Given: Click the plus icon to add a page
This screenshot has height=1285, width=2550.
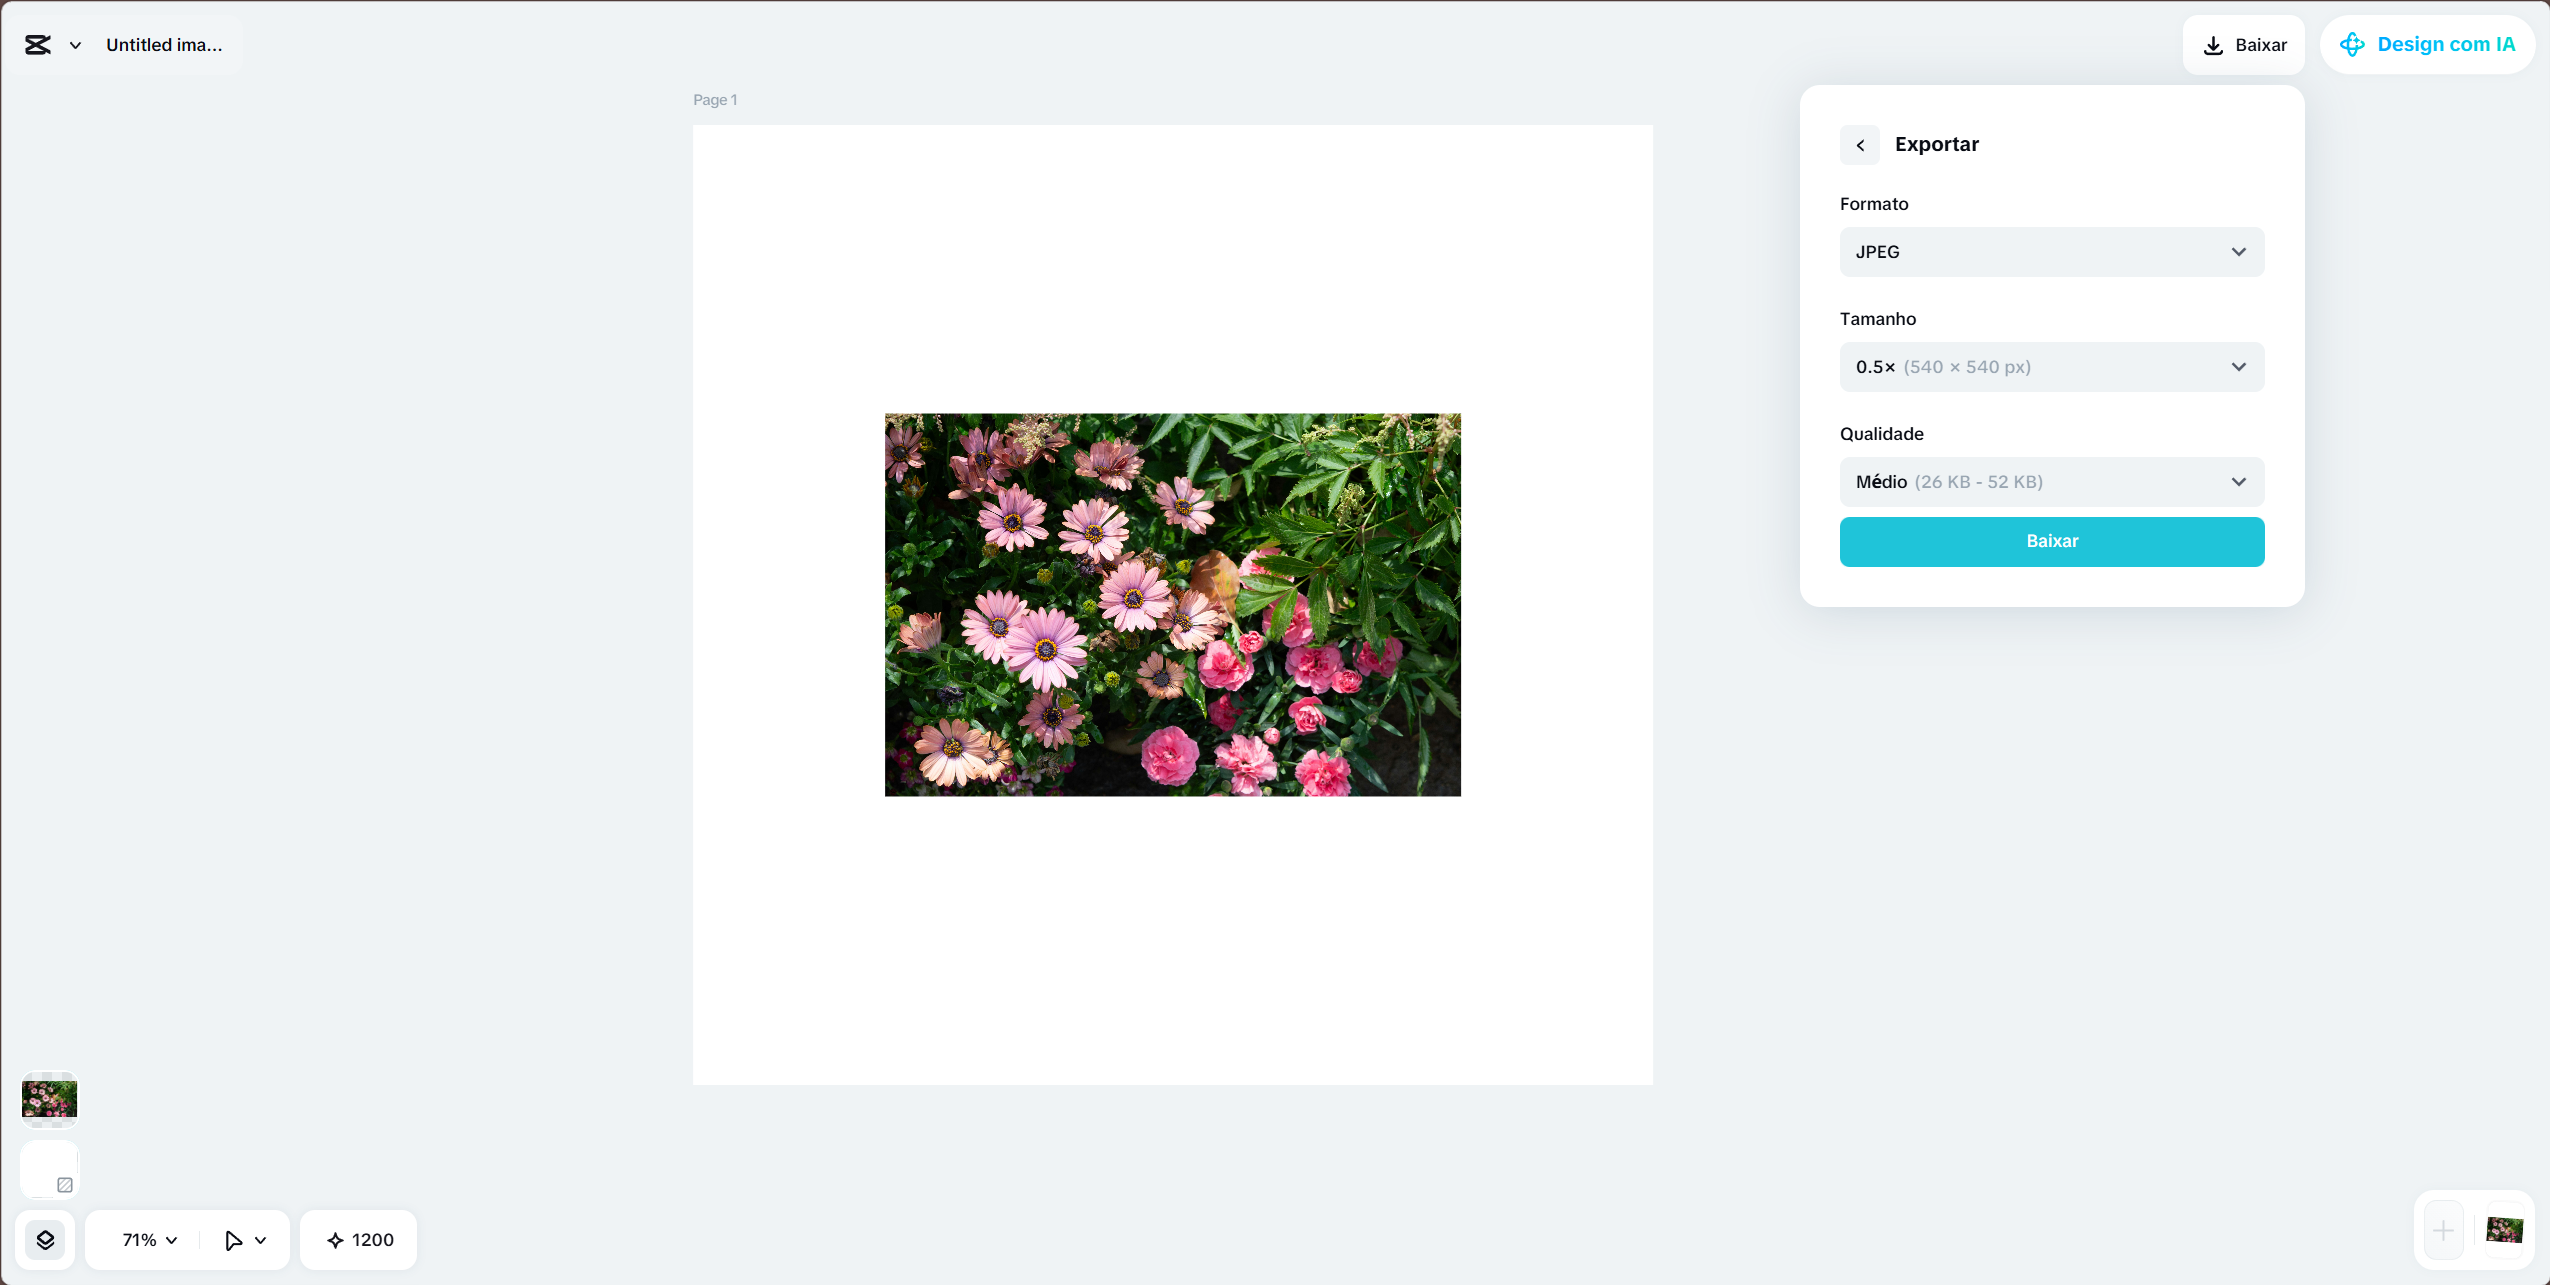Looking at the screenshot, I should tap(2441, 1230).
